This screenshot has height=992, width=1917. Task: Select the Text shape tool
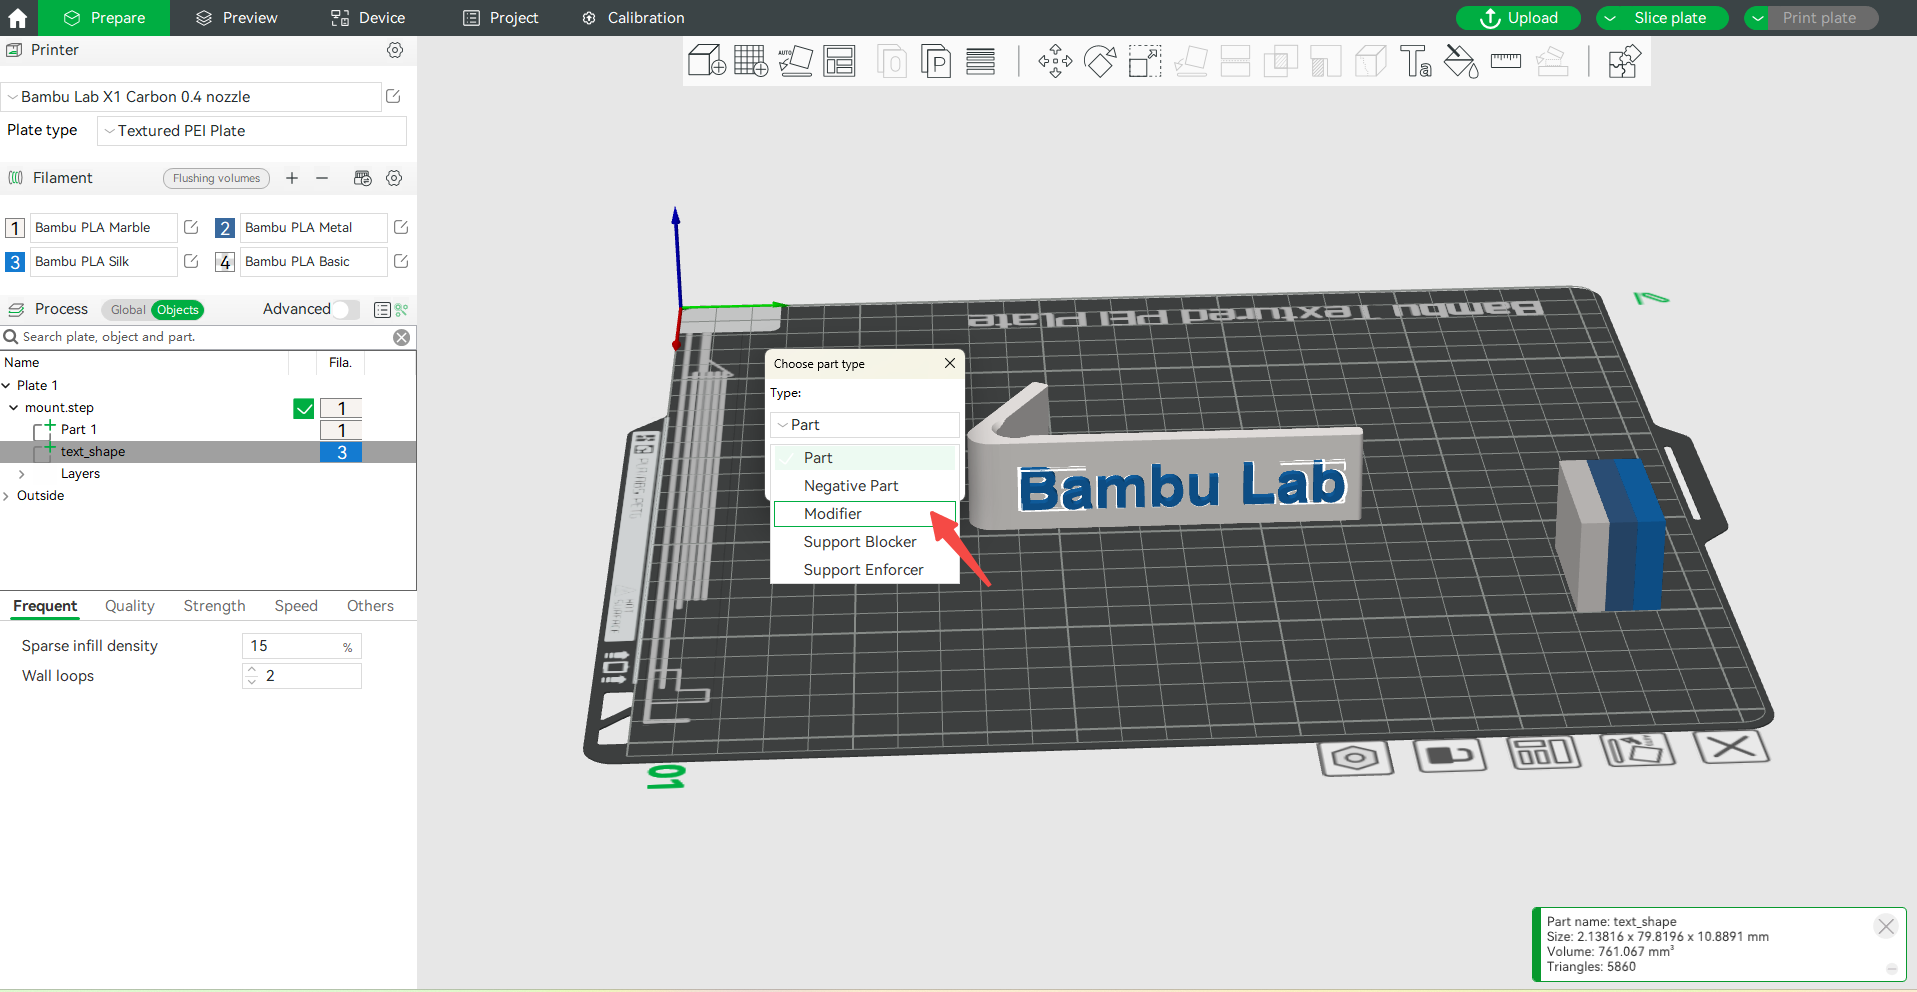[x=1415, y=61]
